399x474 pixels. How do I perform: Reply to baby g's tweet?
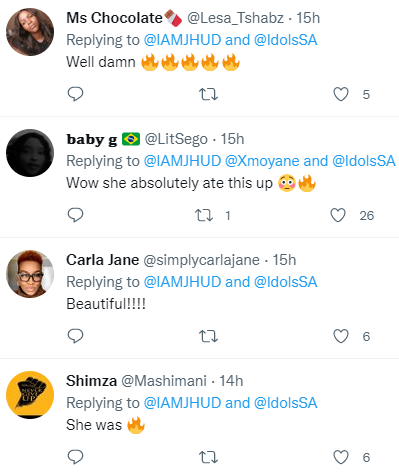click(75, 215)
